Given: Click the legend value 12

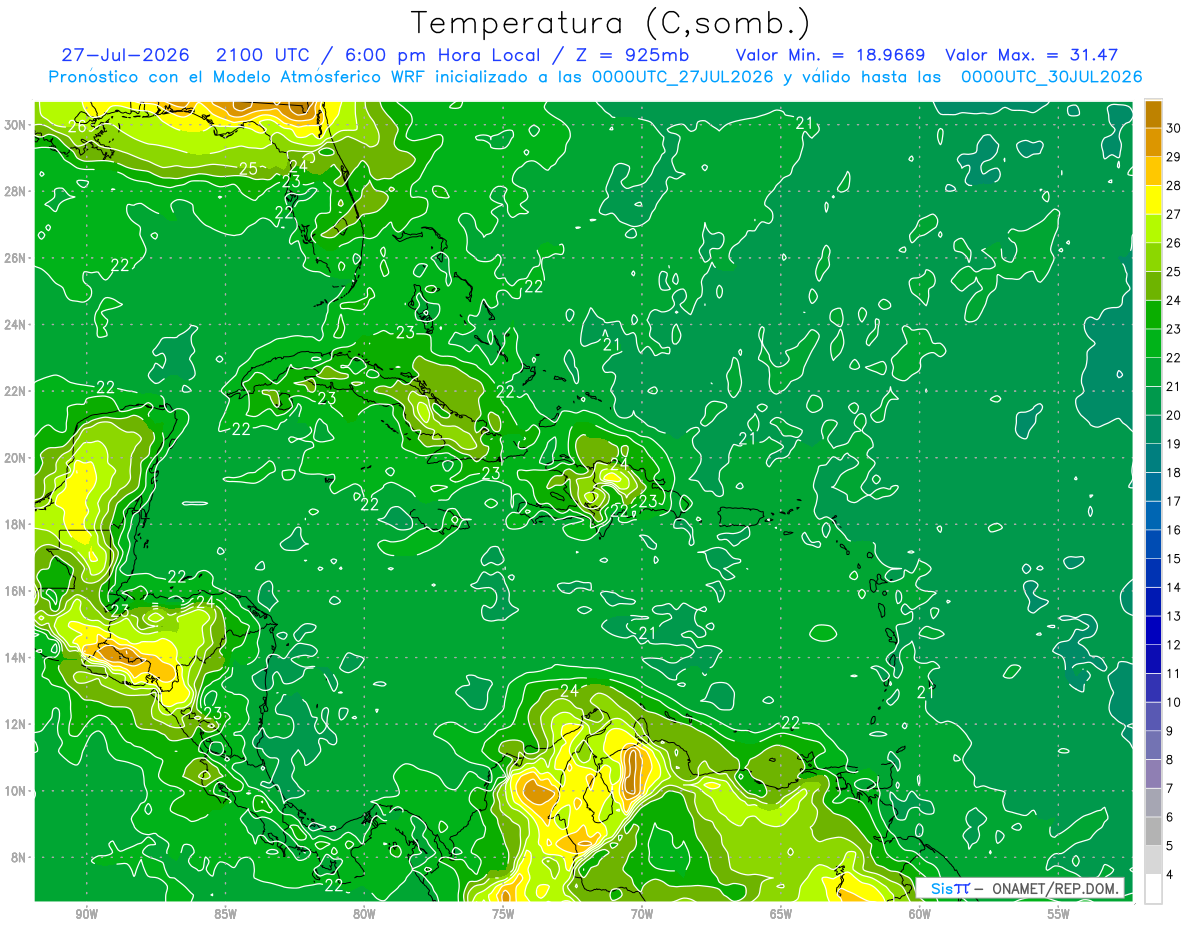Looking at the screenshot, I should click(1174, 644).
